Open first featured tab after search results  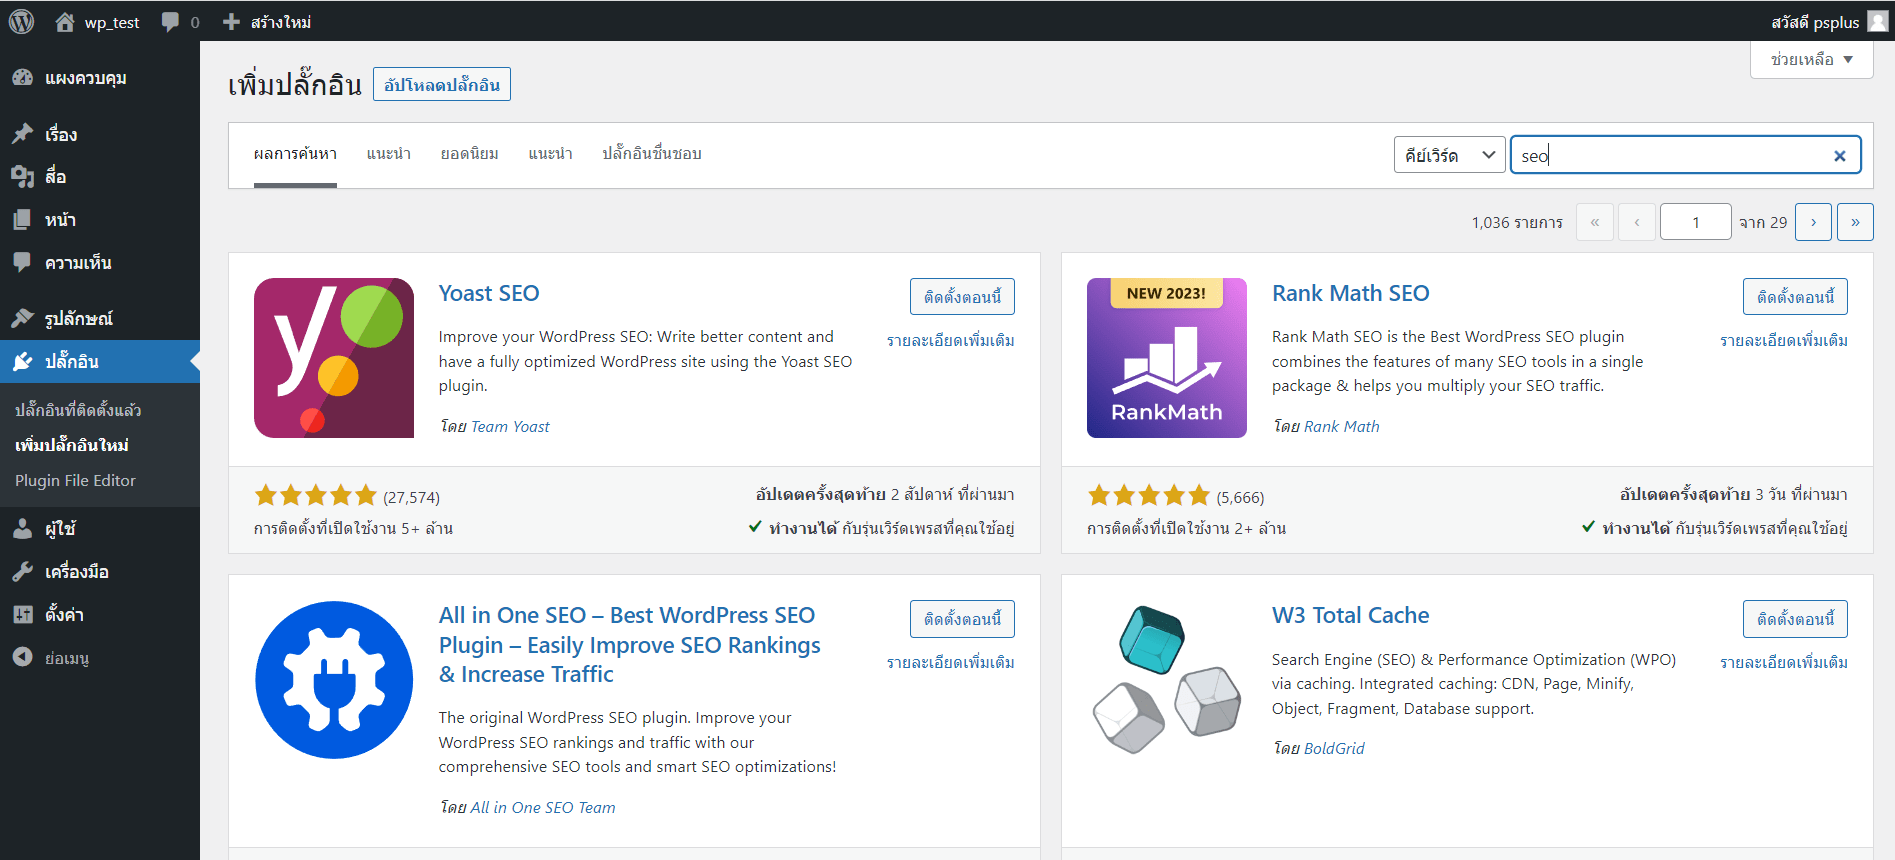click(x=389, y=154)
